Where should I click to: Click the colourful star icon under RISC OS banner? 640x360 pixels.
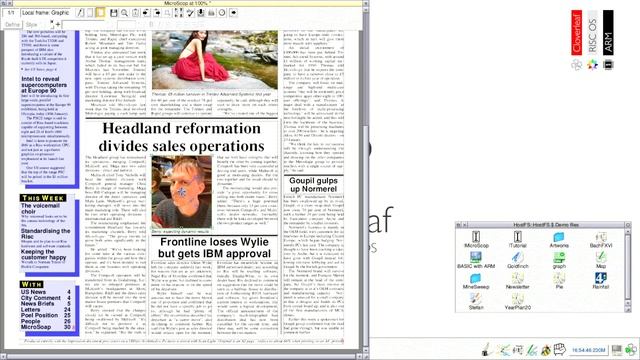(592, 64)
